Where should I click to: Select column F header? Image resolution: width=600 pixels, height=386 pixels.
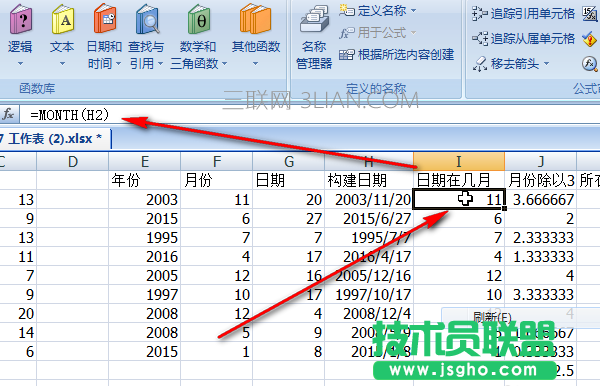click(x=217, y=161)
